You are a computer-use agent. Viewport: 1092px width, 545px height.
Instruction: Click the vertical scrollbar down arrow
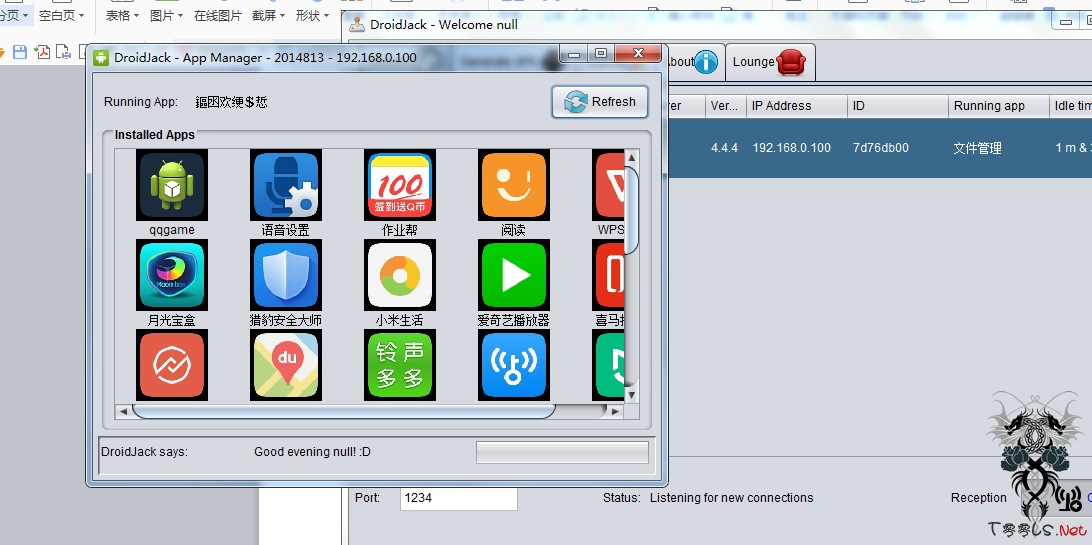pyautogui.click(x=631, y=395)
